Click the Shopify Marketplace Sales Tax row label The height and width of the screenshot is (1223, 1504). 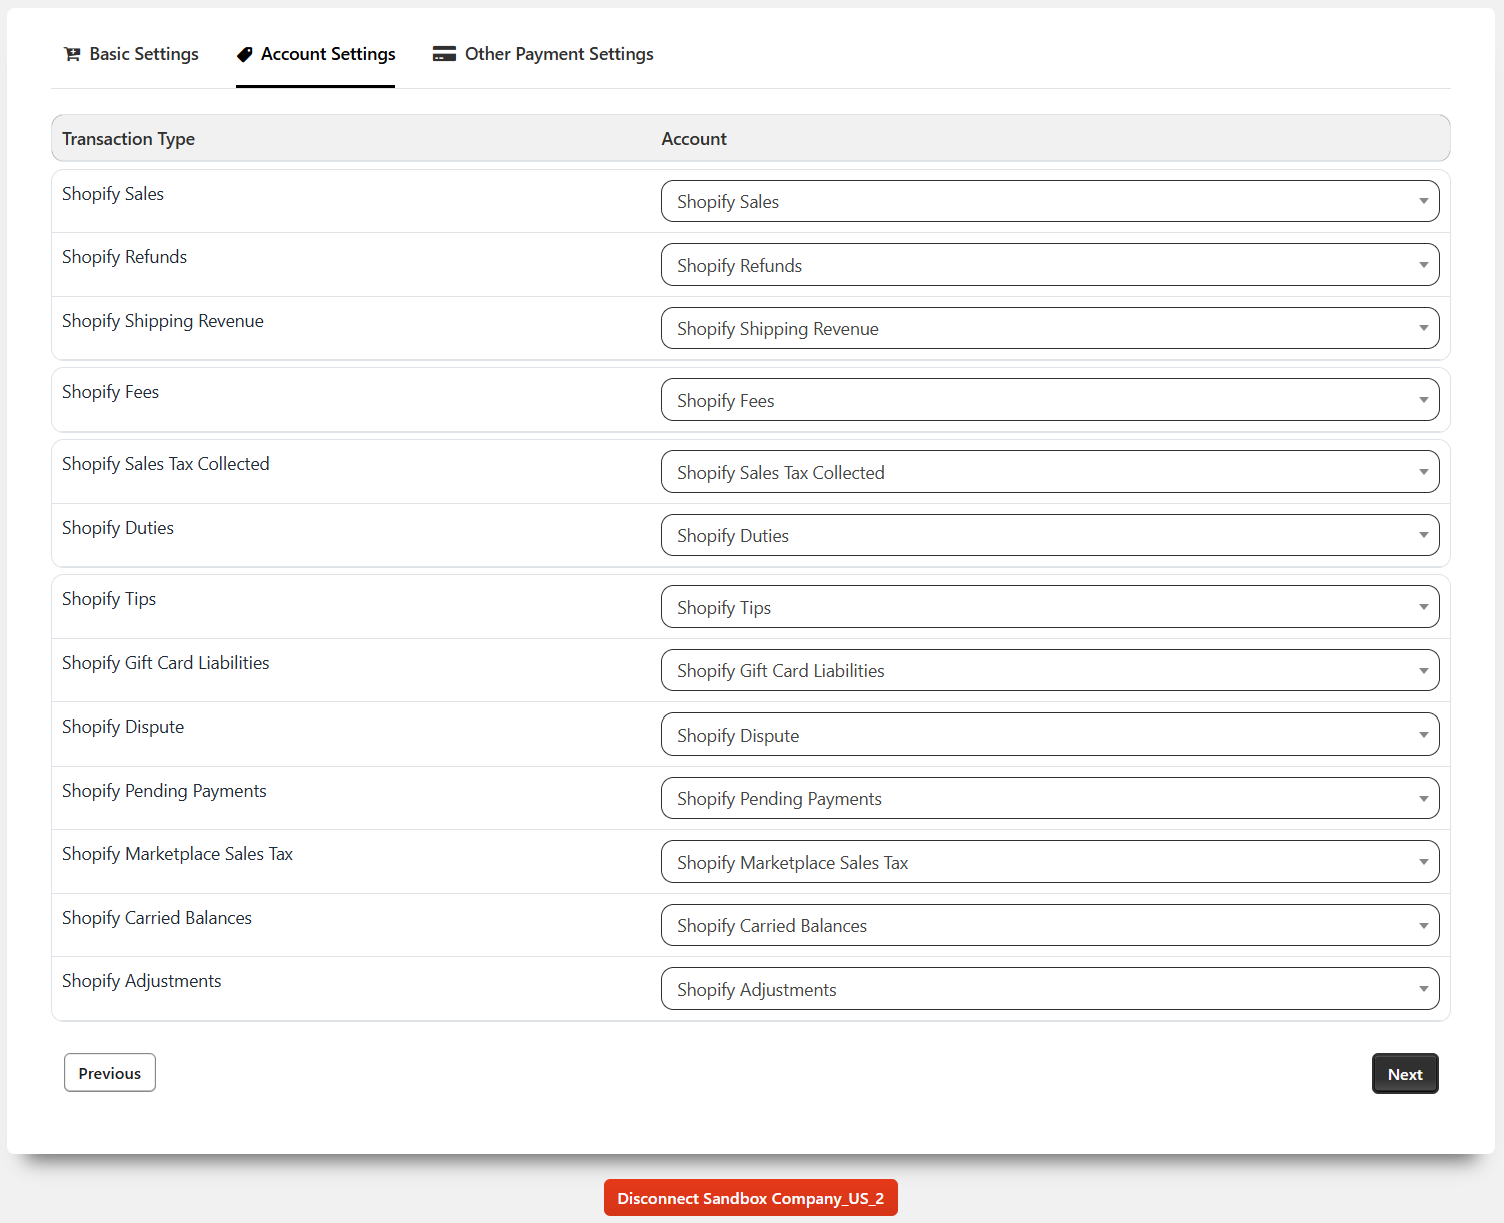coord(177,854)
